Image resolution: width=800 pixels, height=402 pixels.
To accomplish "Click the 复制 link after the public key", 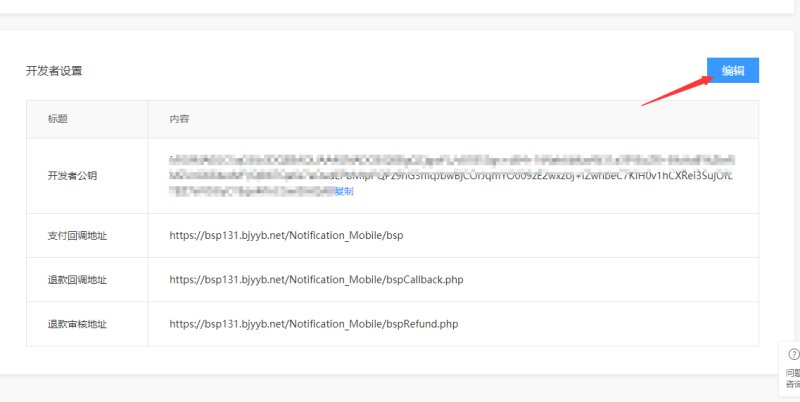I will [x=344, y=191].
